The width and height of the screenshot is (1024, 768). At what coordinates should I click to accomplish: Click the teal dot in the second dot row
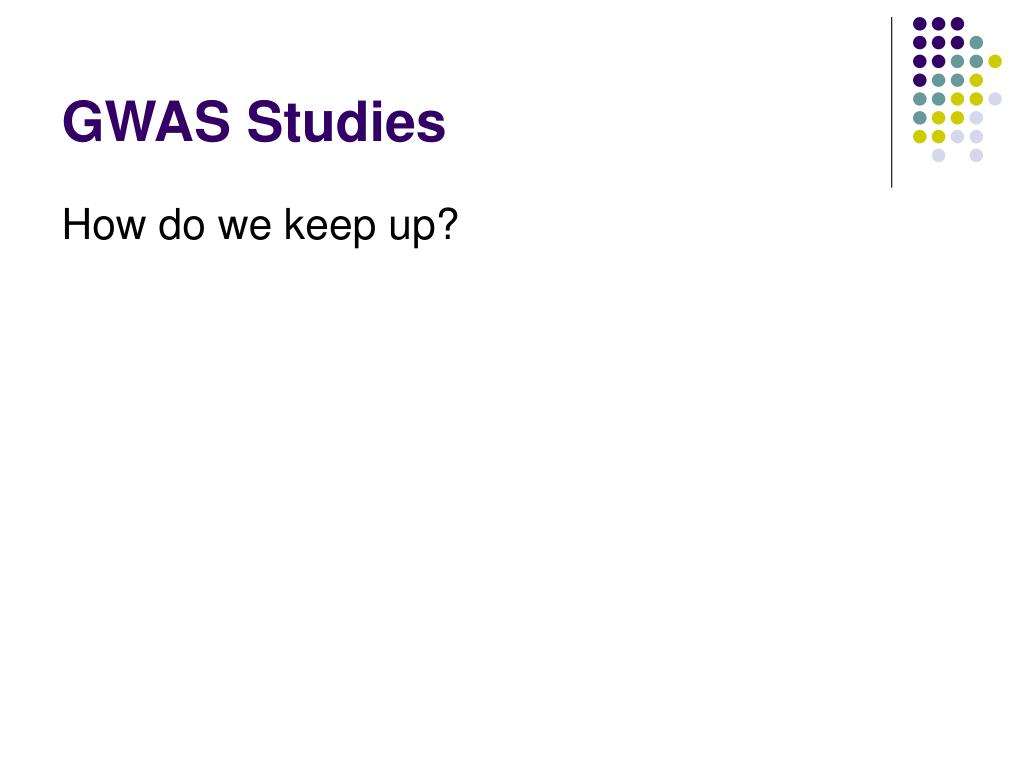(976, 43)
